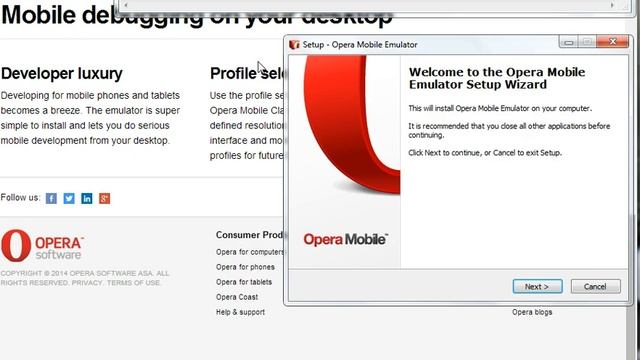
Task: Cancel the Opera Mobile Emulator setup wizard
Action: (x=596, y=287)
